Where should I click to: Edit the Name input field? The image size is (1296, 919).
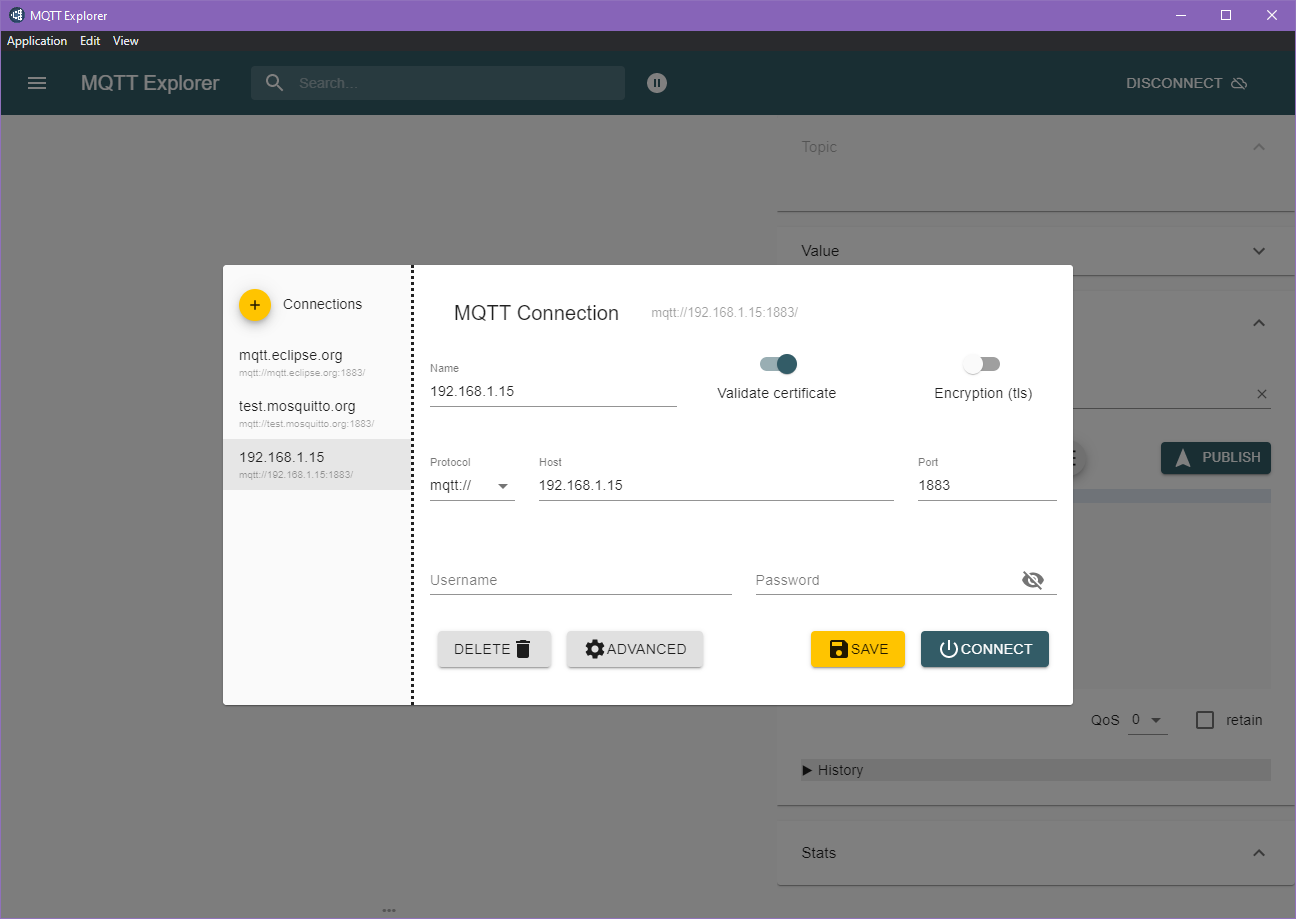click(x=553, y=392)
